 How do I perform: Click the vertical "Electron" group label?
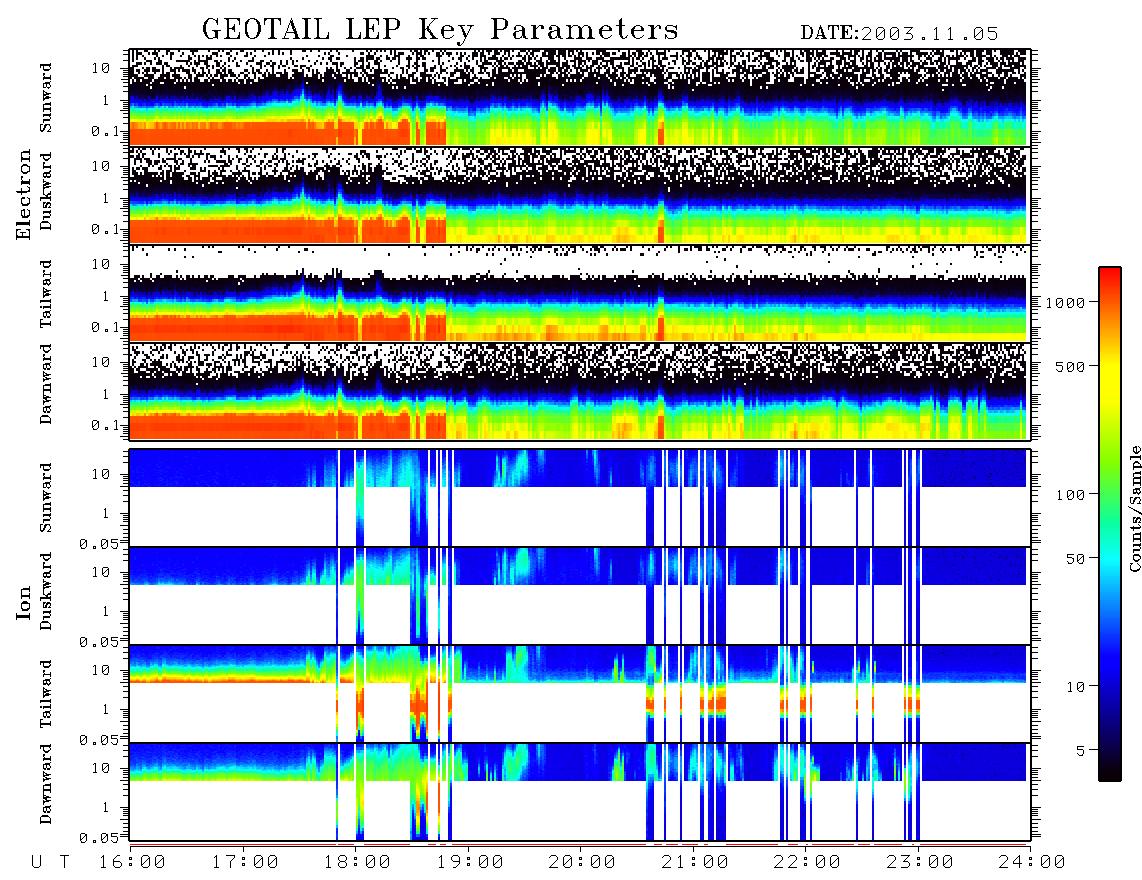click(24, 194)
